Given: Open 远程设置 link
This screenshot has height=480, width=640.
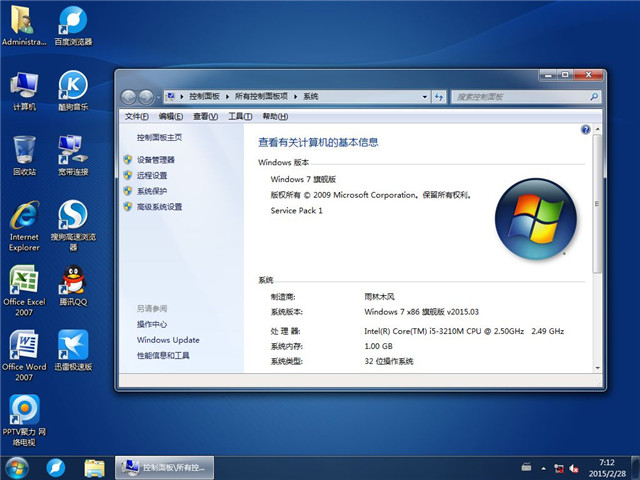Looking at the screenshot, I should tap(152, 176).
